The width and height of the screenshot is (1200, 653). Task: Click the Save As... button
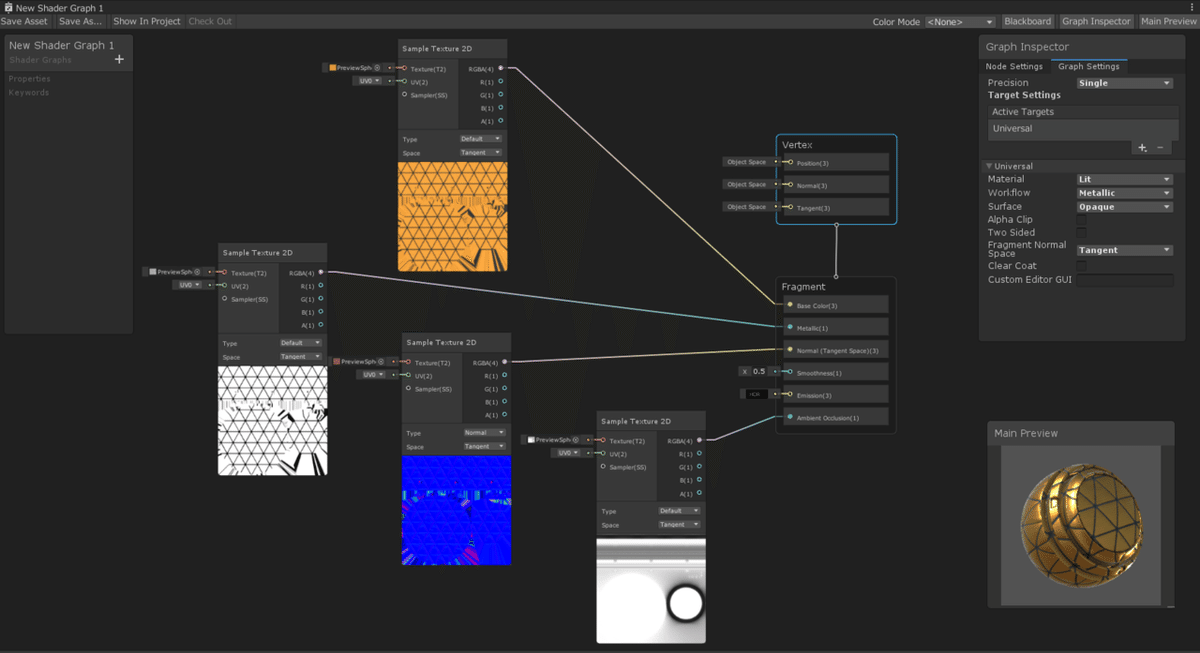coord(80,21)
